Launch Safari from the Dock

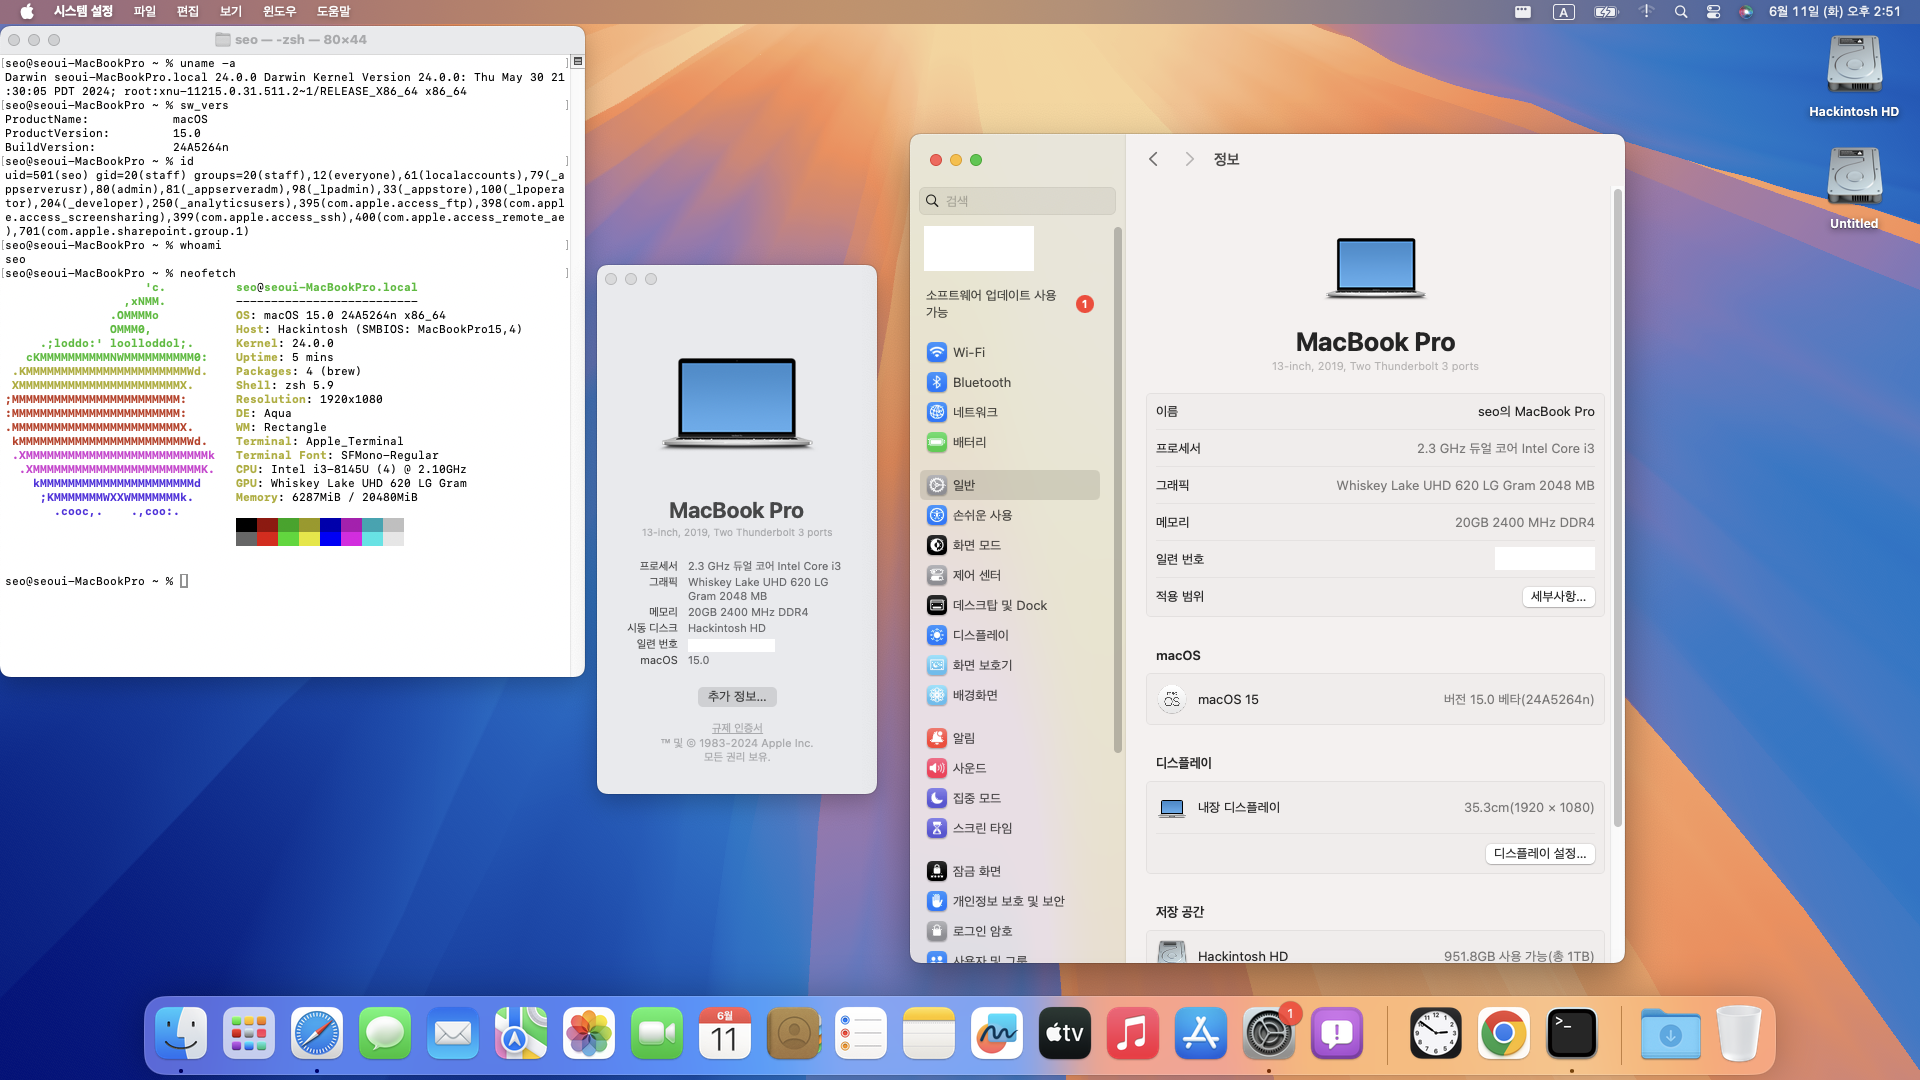317,1033
